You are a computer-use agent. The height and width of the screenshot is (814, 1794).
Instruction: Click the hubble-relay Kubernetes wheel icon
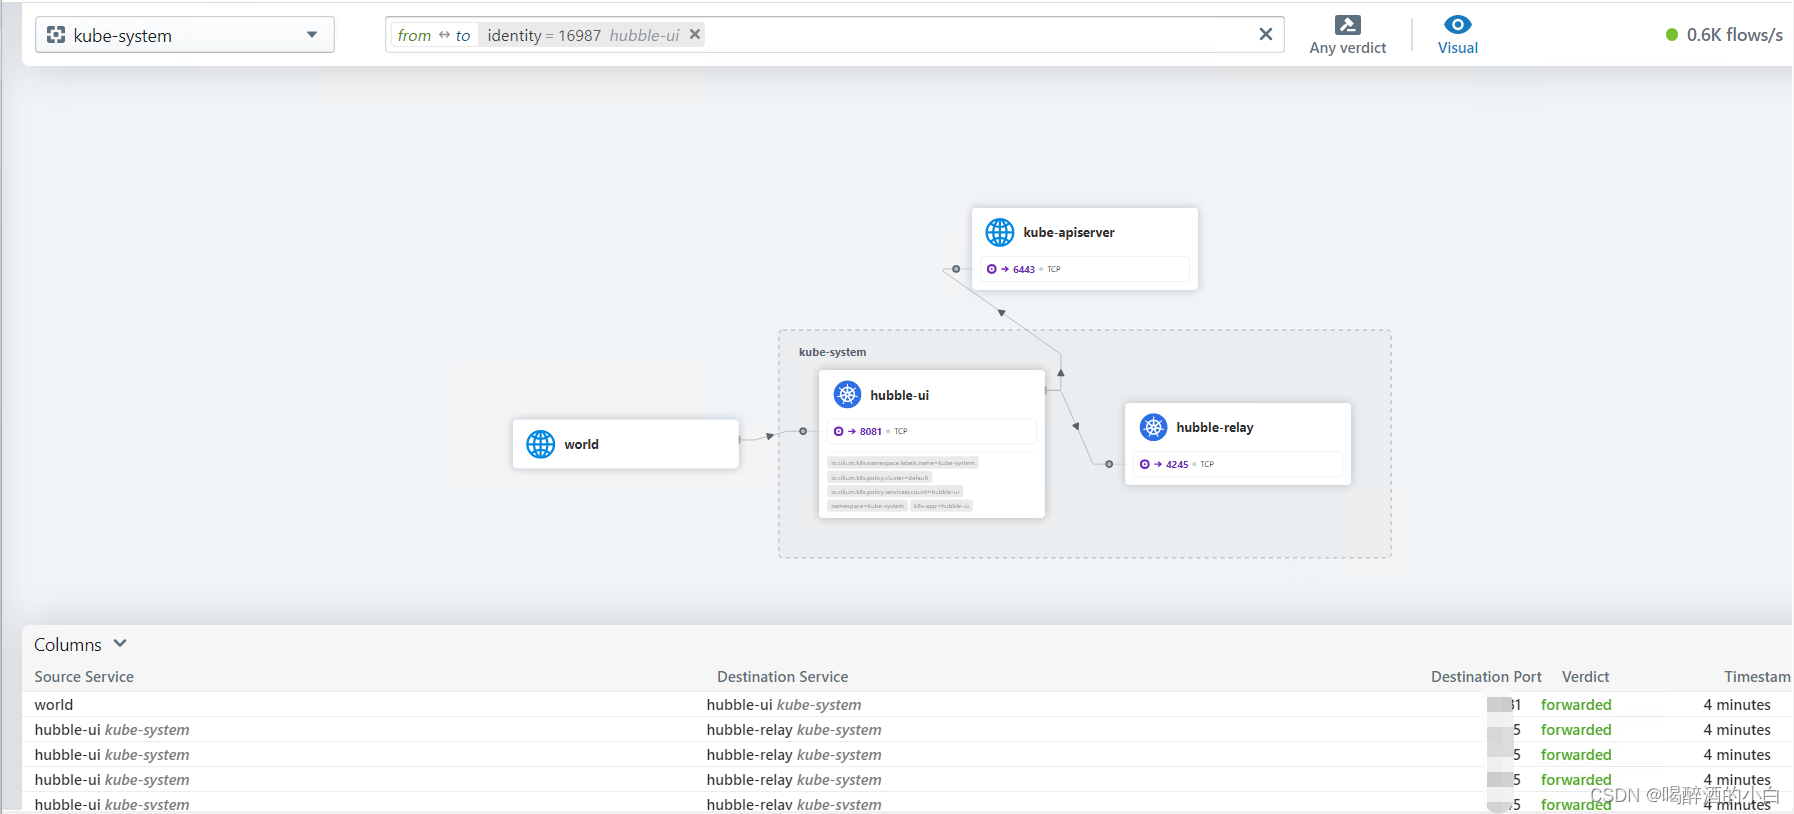[x=1154, y=427]
